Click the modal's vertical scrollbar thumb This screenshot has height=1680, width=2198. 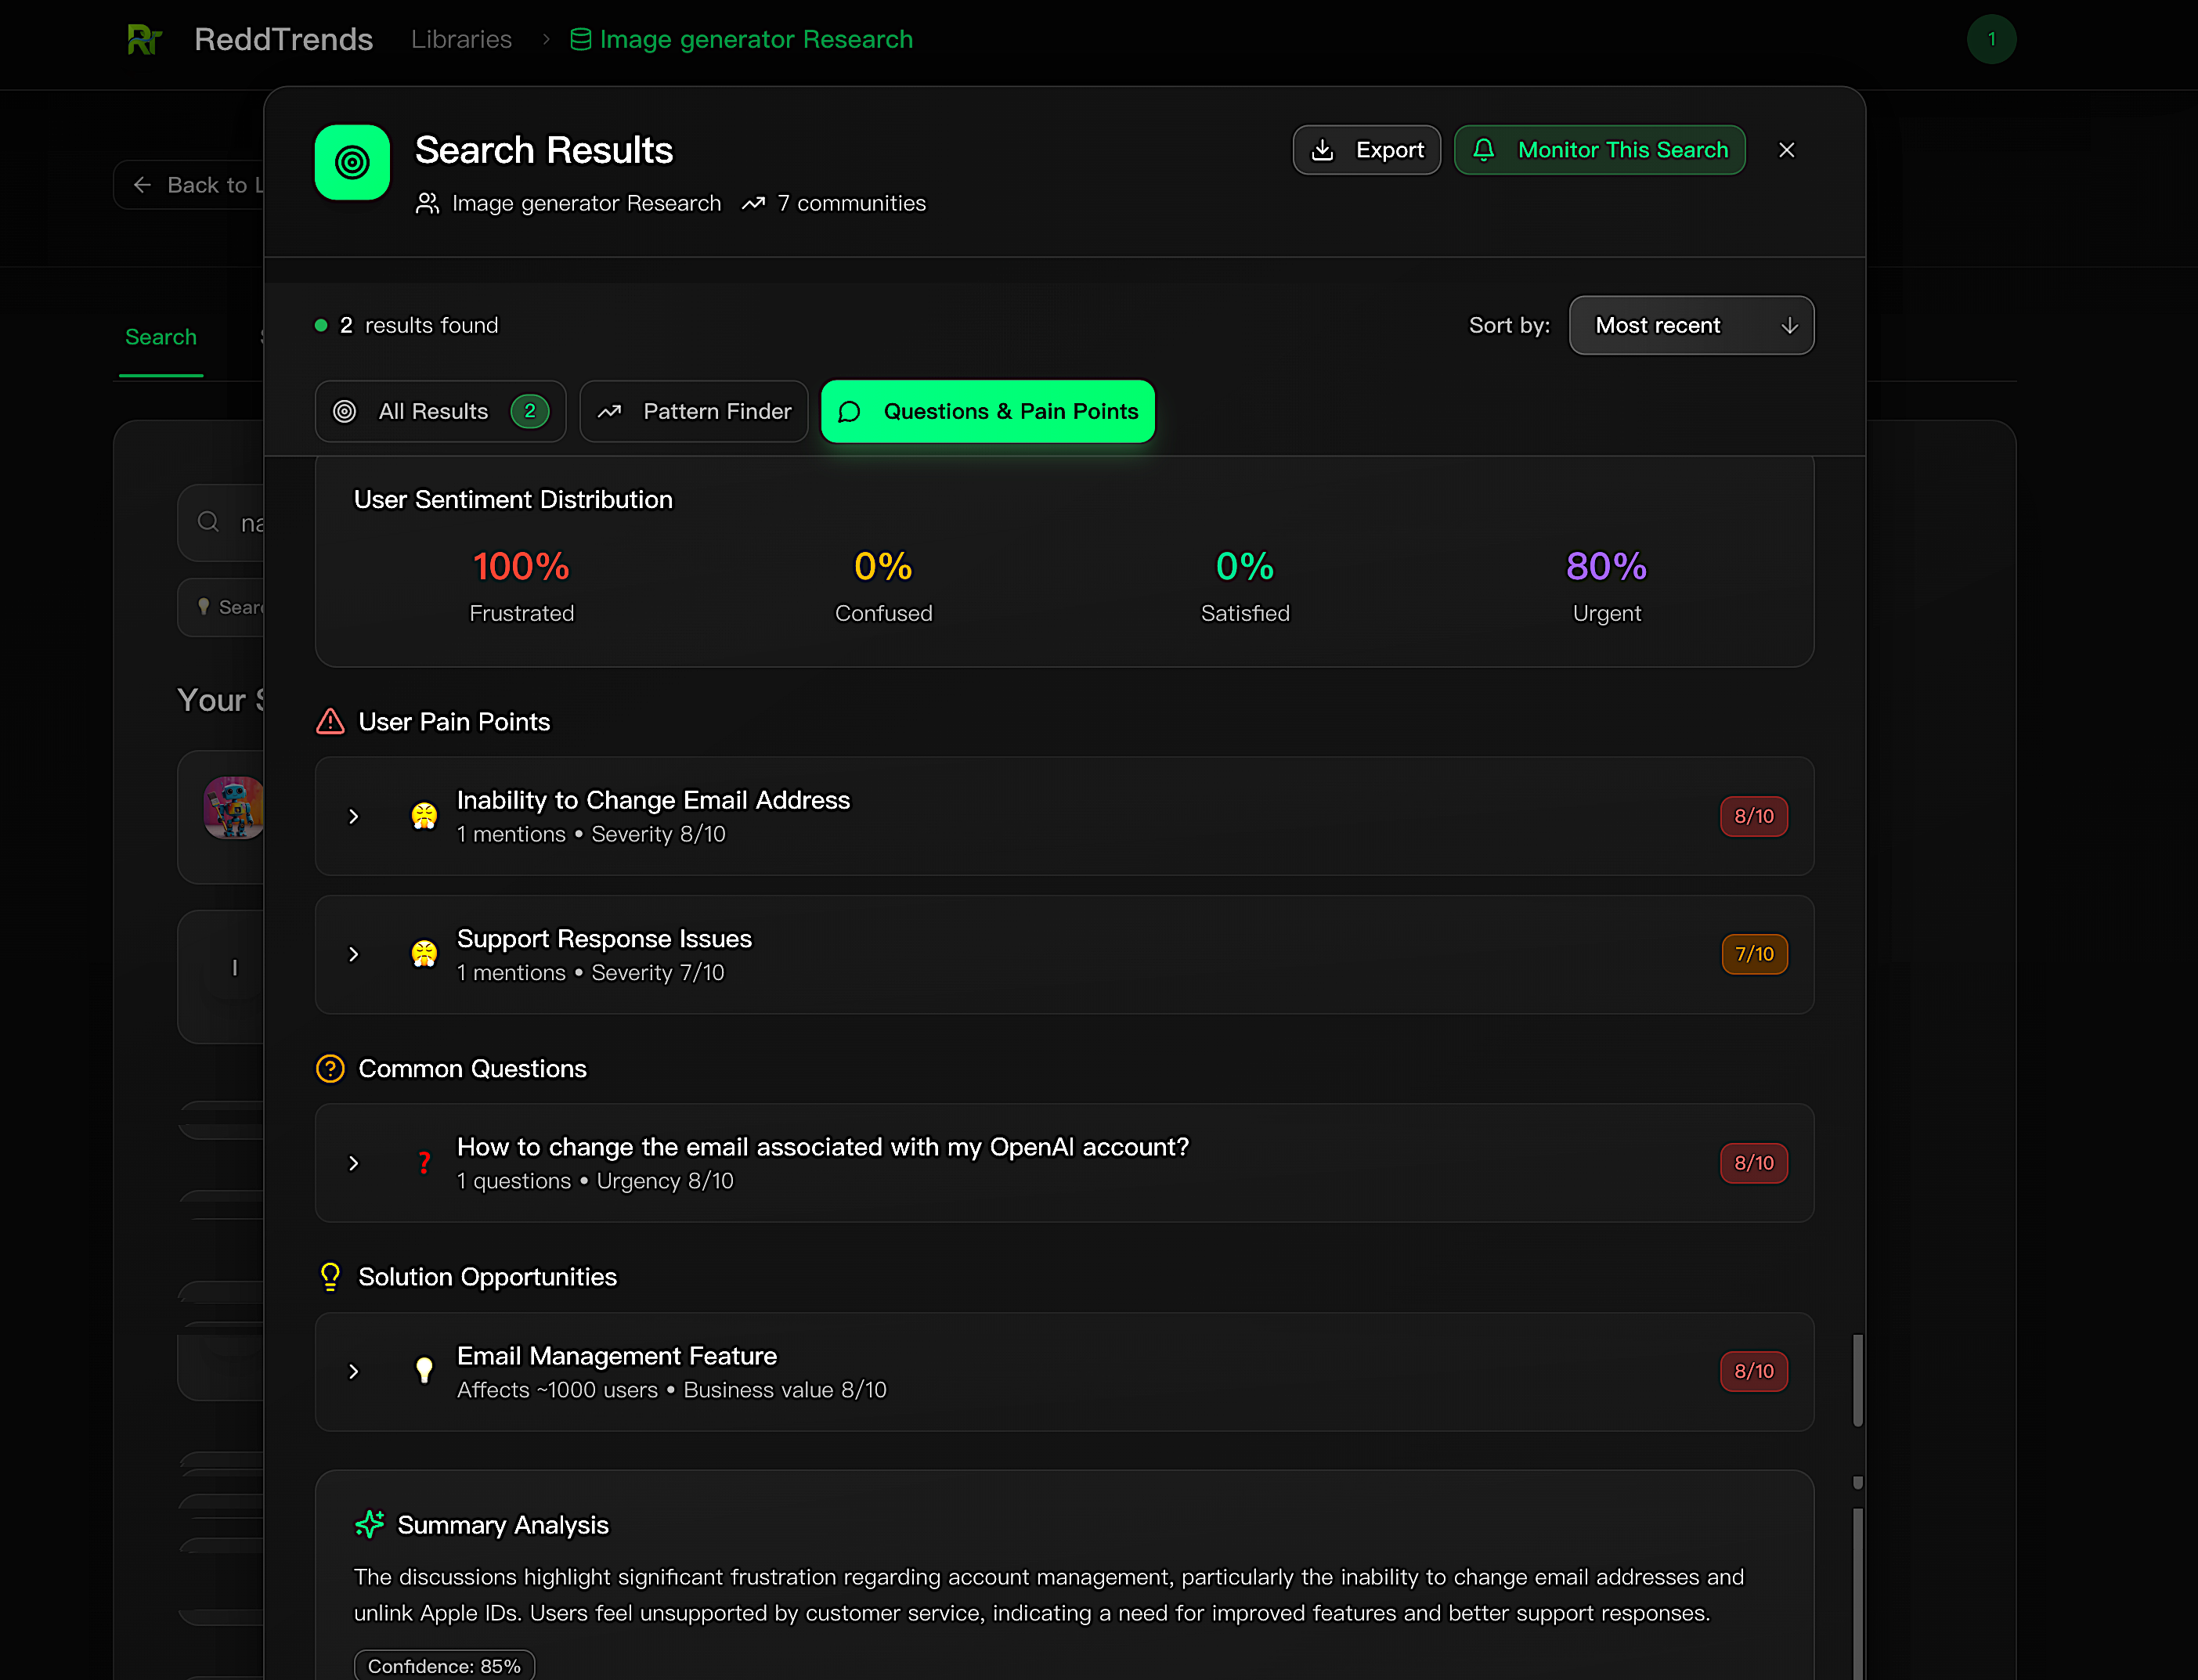click(1857, 1380)
